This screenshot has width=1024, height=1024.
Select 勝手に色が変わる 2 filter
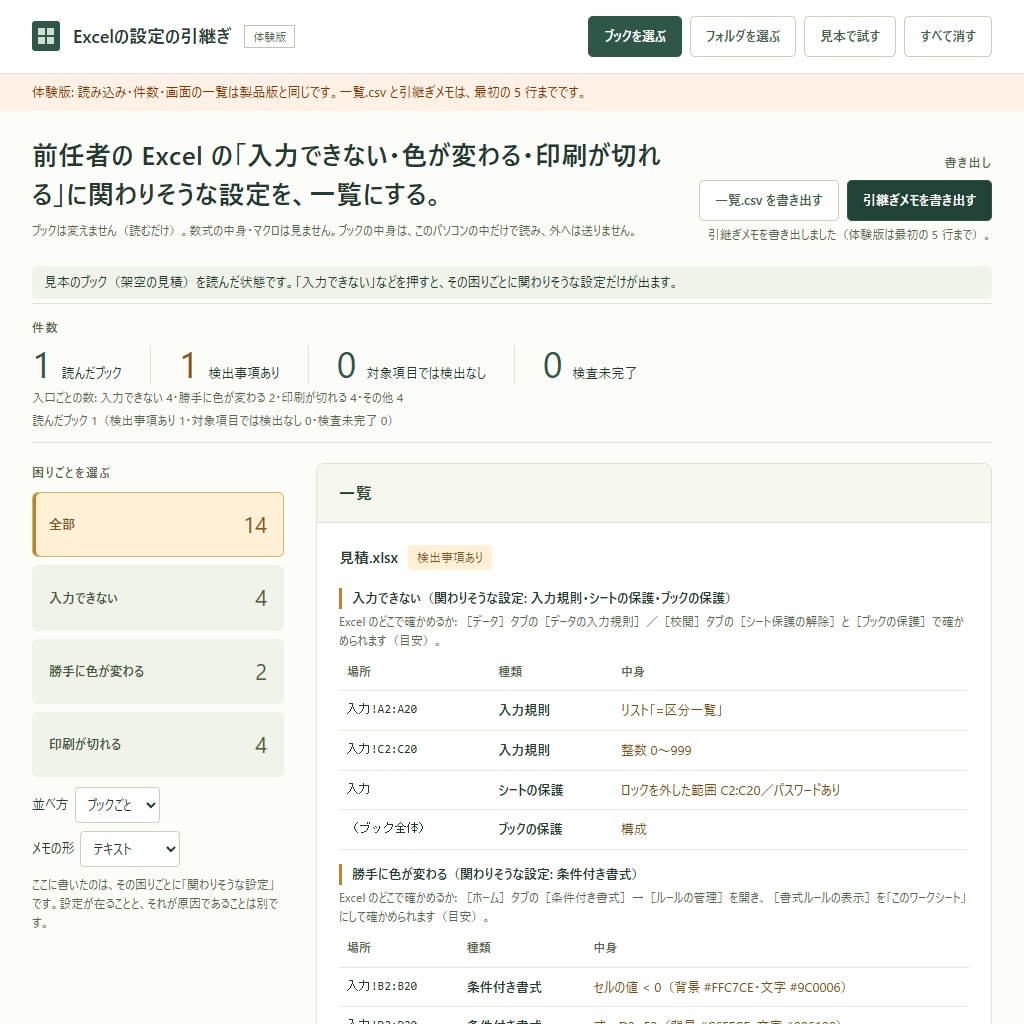click(x=158, y=671)
